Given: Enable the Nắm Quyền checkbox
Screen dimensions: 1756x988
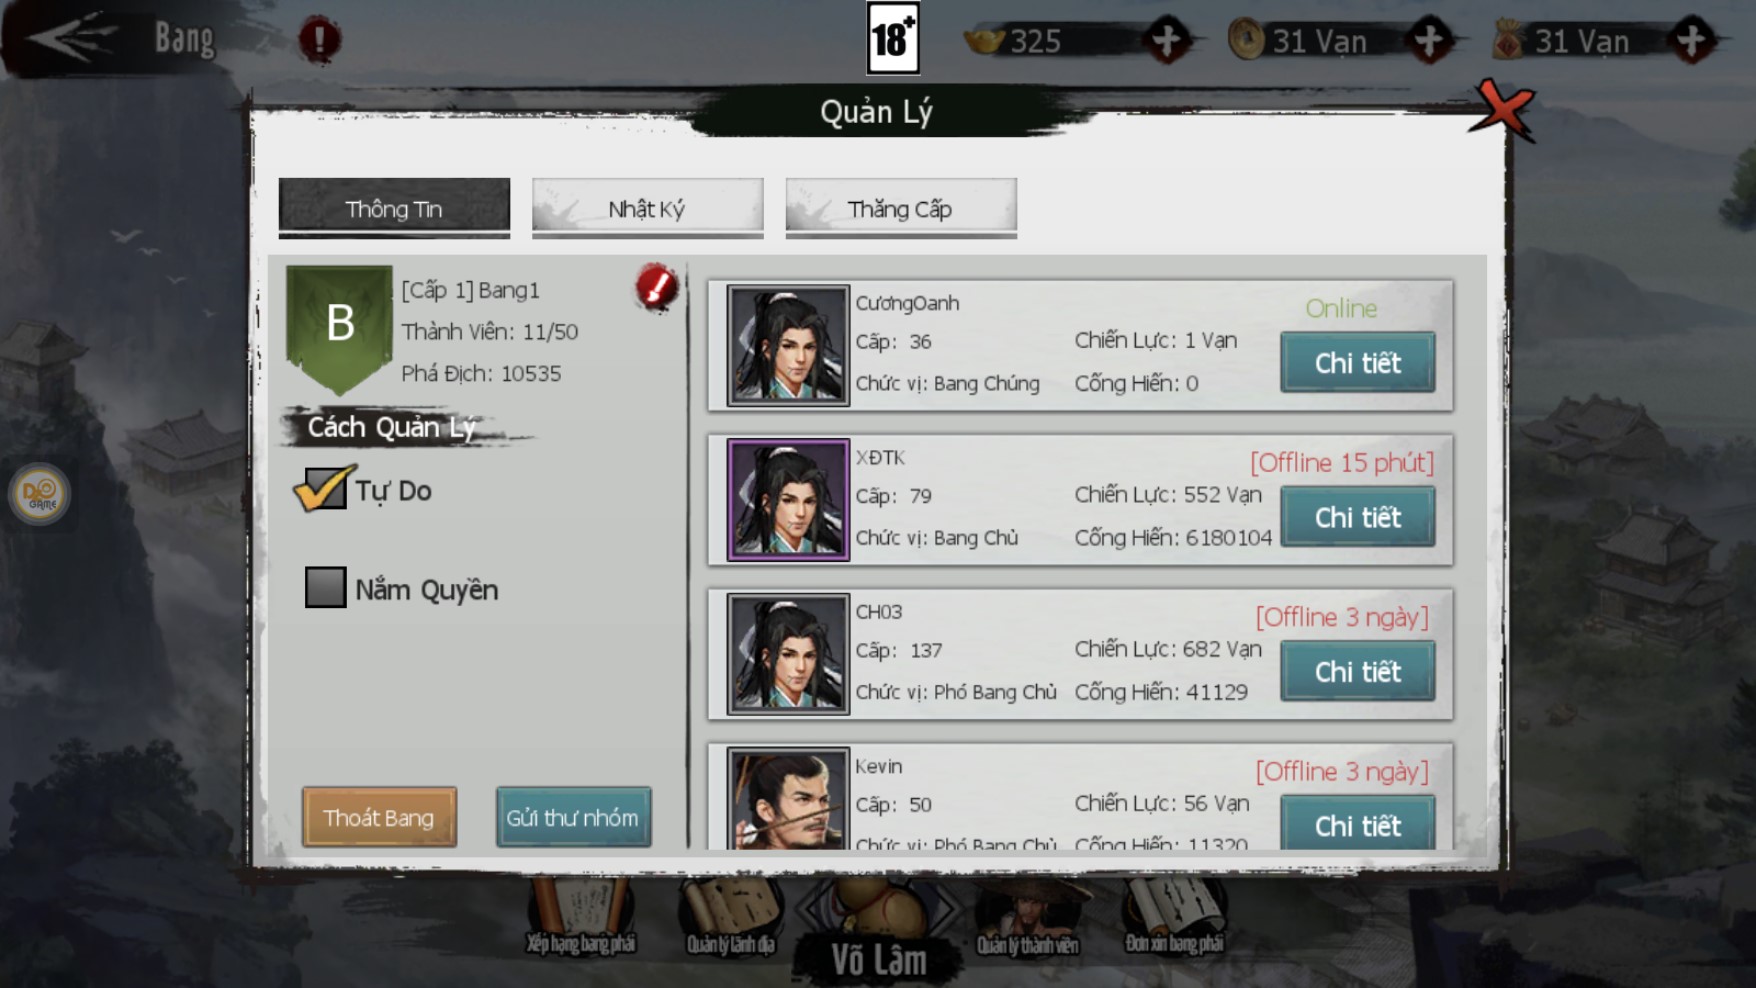Looking at the screenshot, I should [325, 588].
